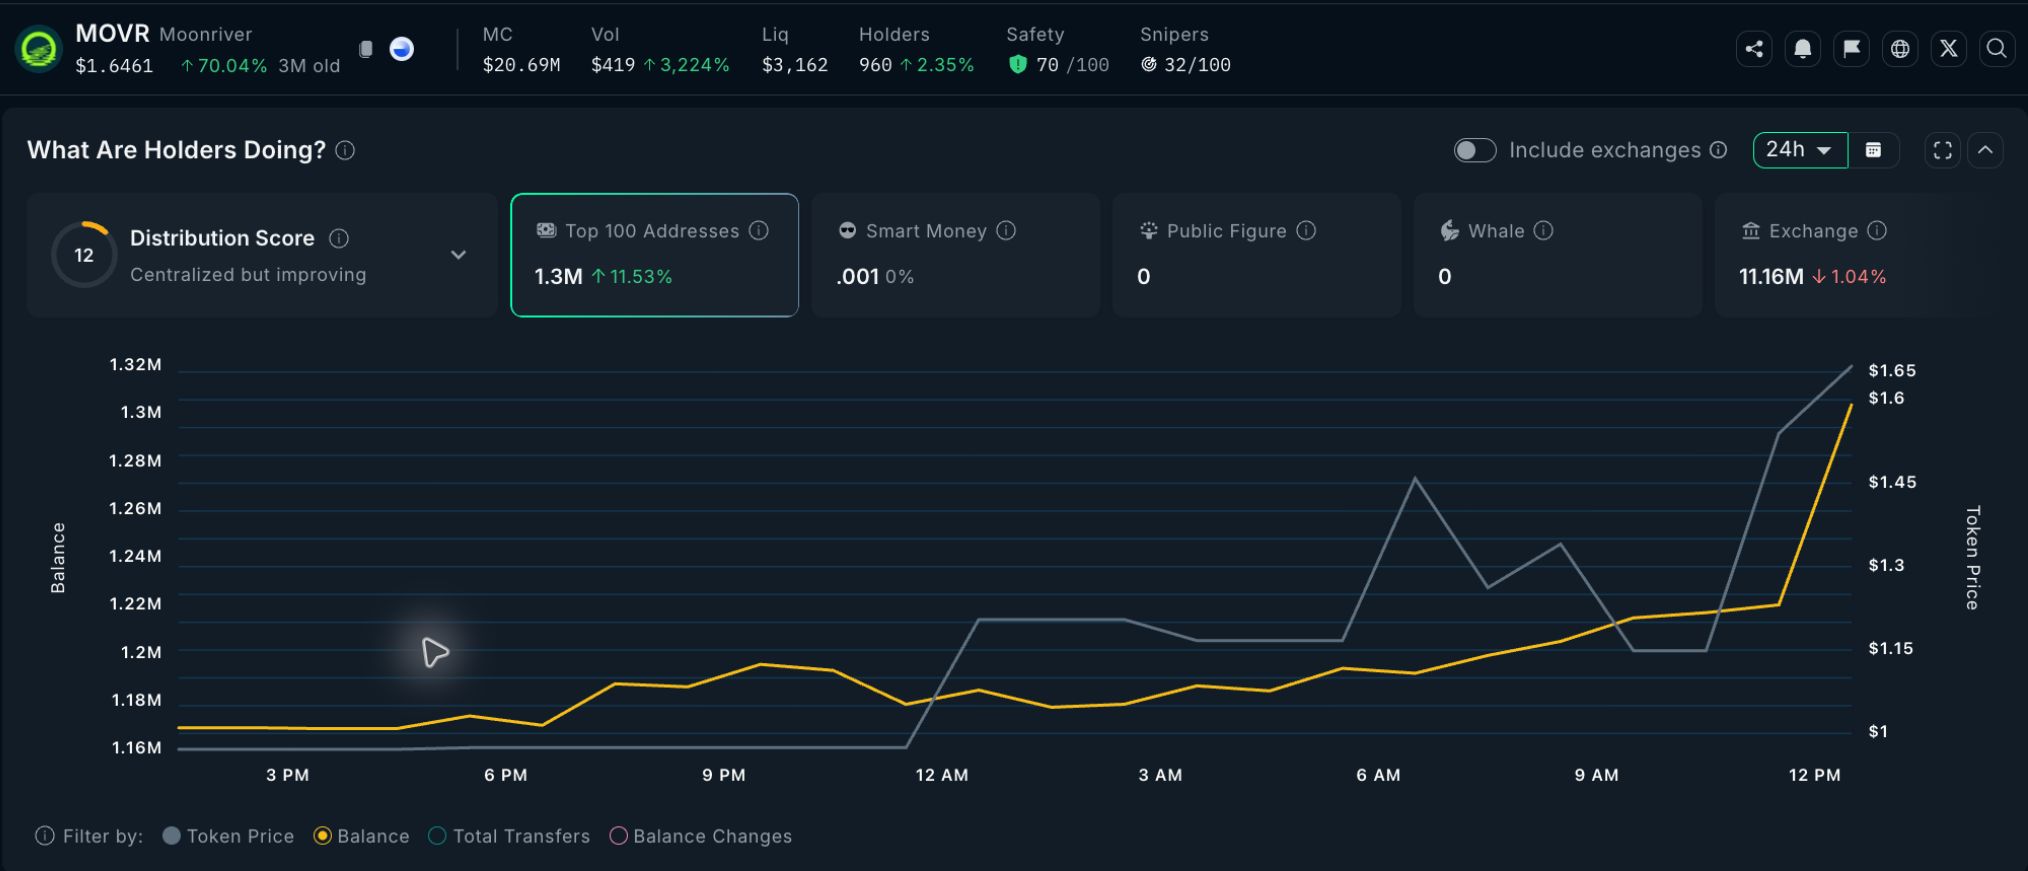Click the Snipers target icon
The image size is (2028, 871).
[x=1149, y=65]
